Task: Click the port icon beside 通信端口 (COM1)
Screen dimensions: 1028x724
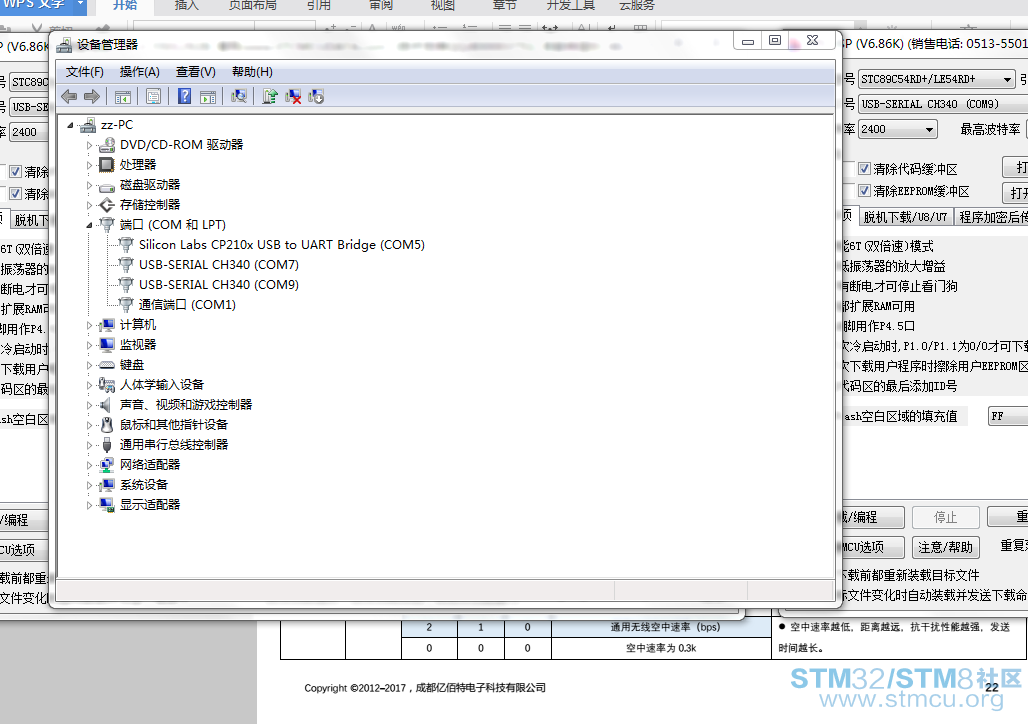Action: tap(126, 305)
